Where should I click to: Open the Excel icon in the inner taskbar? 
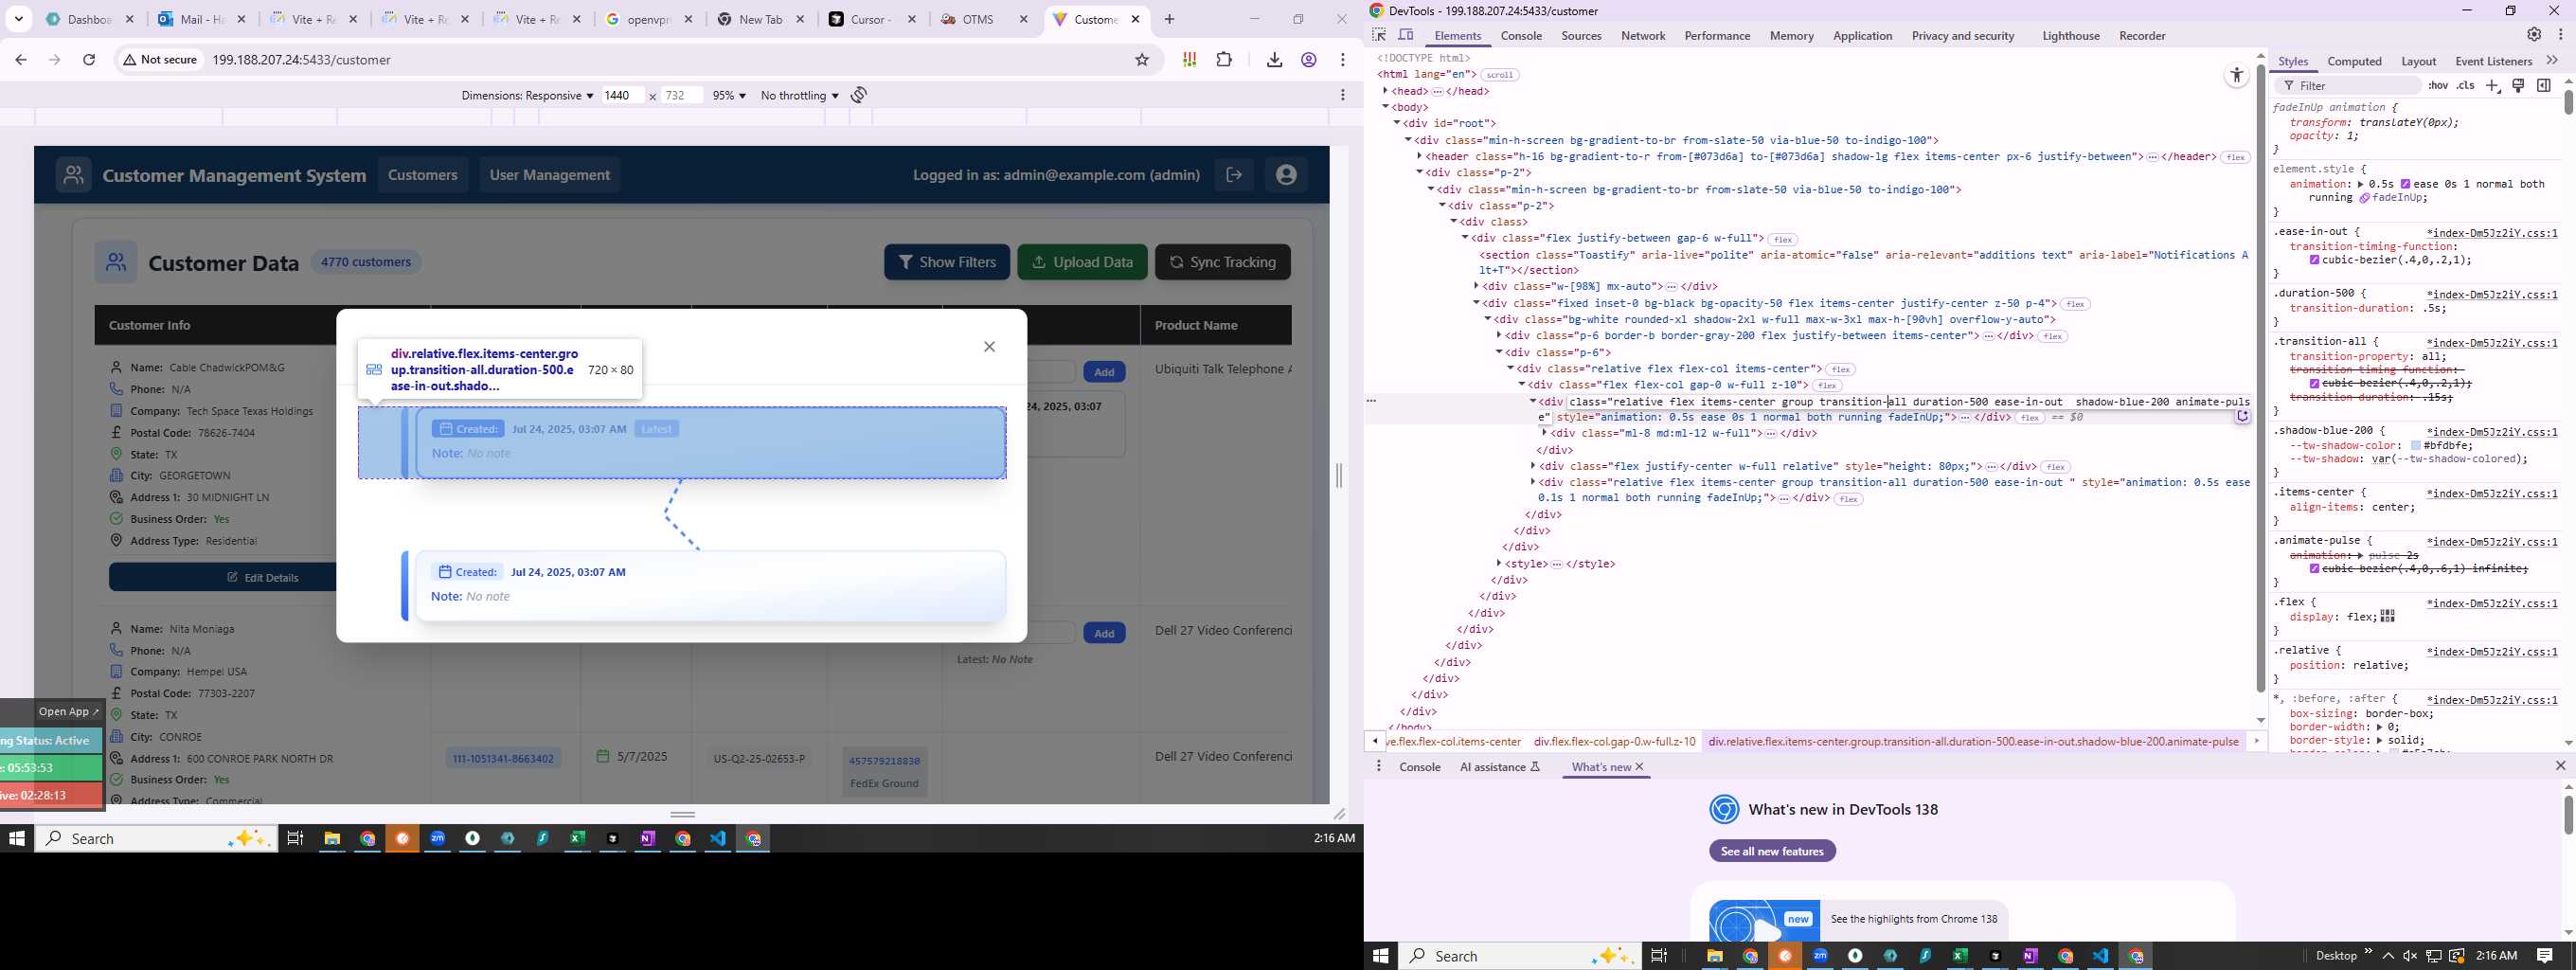578,839
